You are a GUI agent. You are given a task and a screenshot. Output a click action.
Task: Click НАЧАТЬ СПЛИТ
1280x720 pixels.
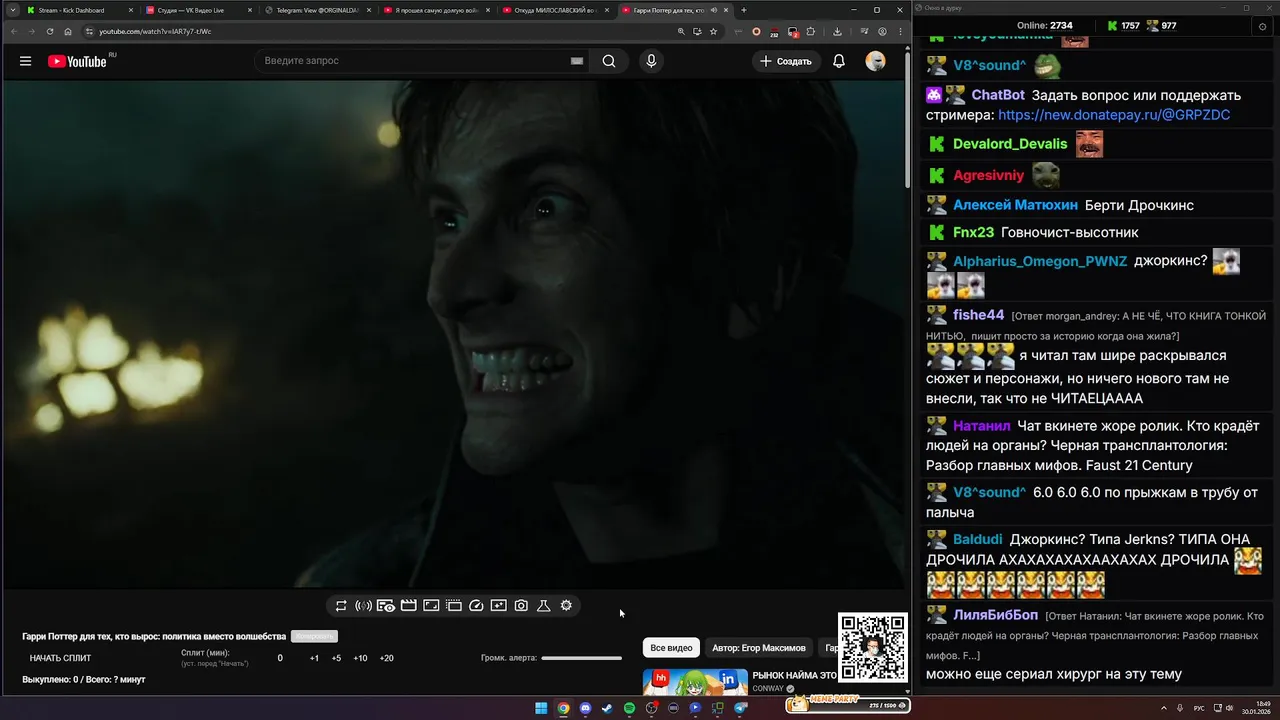60,658
